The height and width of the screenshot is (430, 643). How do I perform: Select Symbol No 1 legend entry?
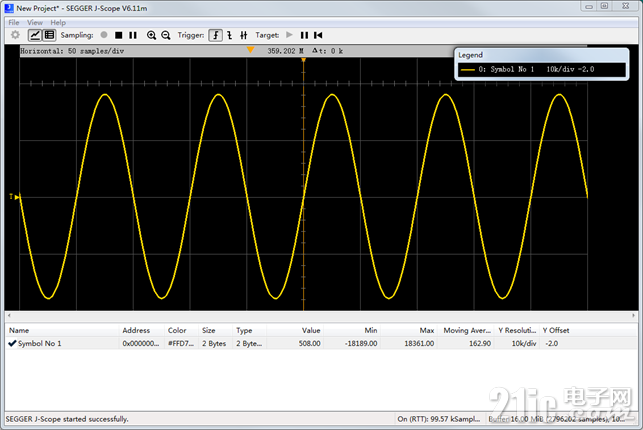pos(541,70)
